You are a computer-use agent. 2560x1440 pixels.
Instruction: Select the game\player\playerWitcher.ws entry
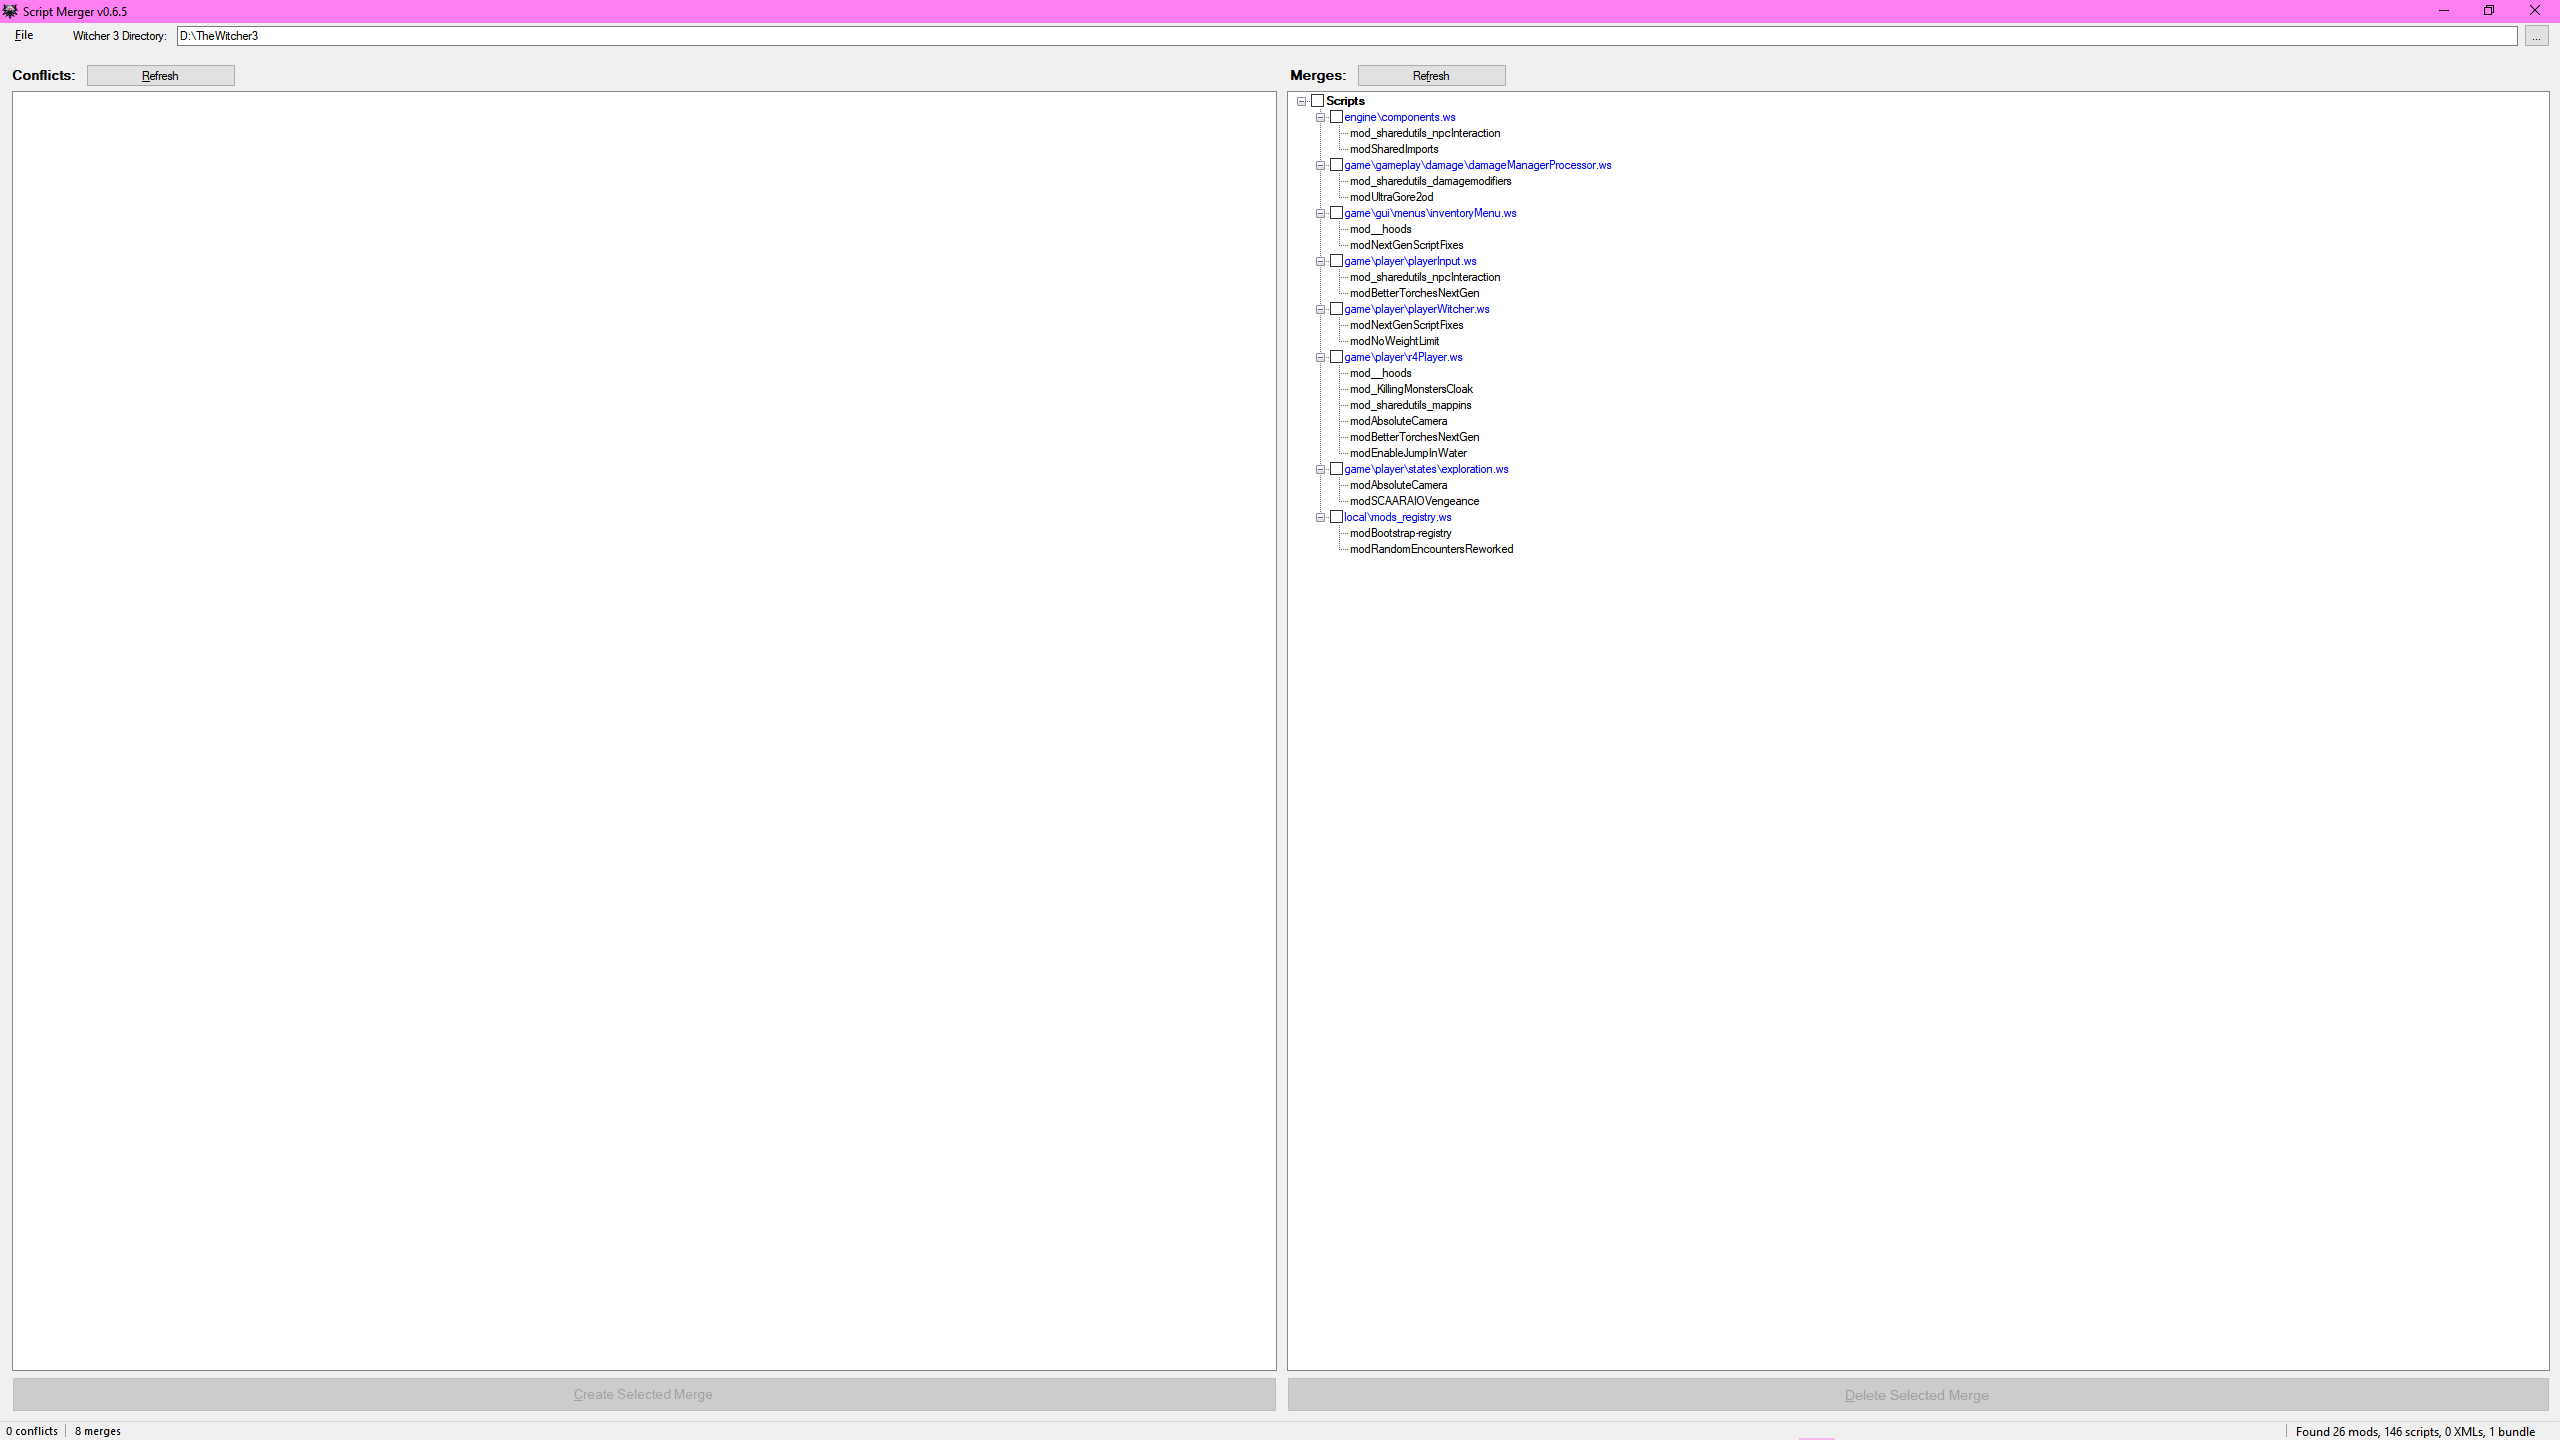[1416, 309]
